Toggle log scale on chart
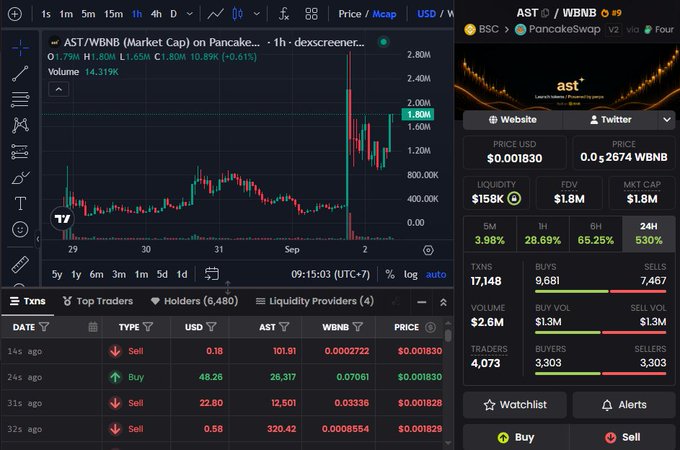Screen dimensions: 680x450 click(411, 274)
